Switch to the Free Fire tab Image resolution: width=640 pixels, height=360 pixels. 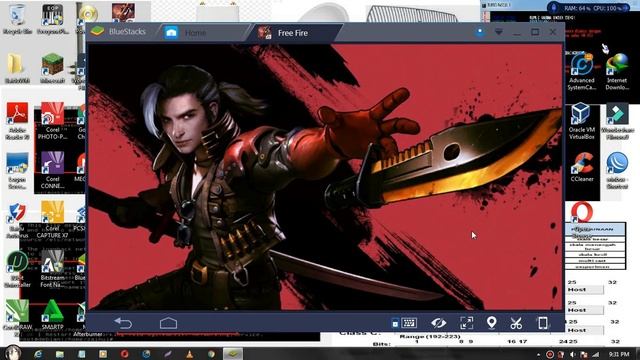pos(292,33)
